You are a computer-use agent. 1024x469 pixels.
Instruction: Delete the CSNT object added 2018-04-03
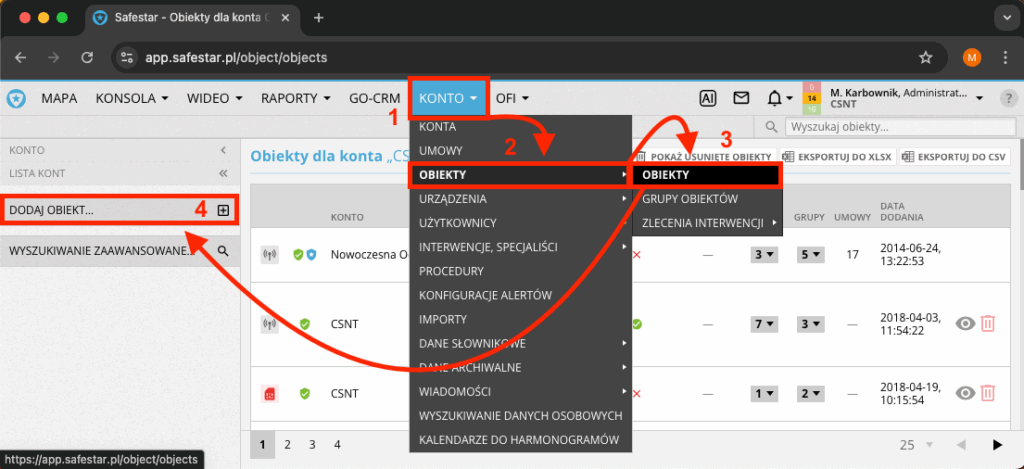988,323
